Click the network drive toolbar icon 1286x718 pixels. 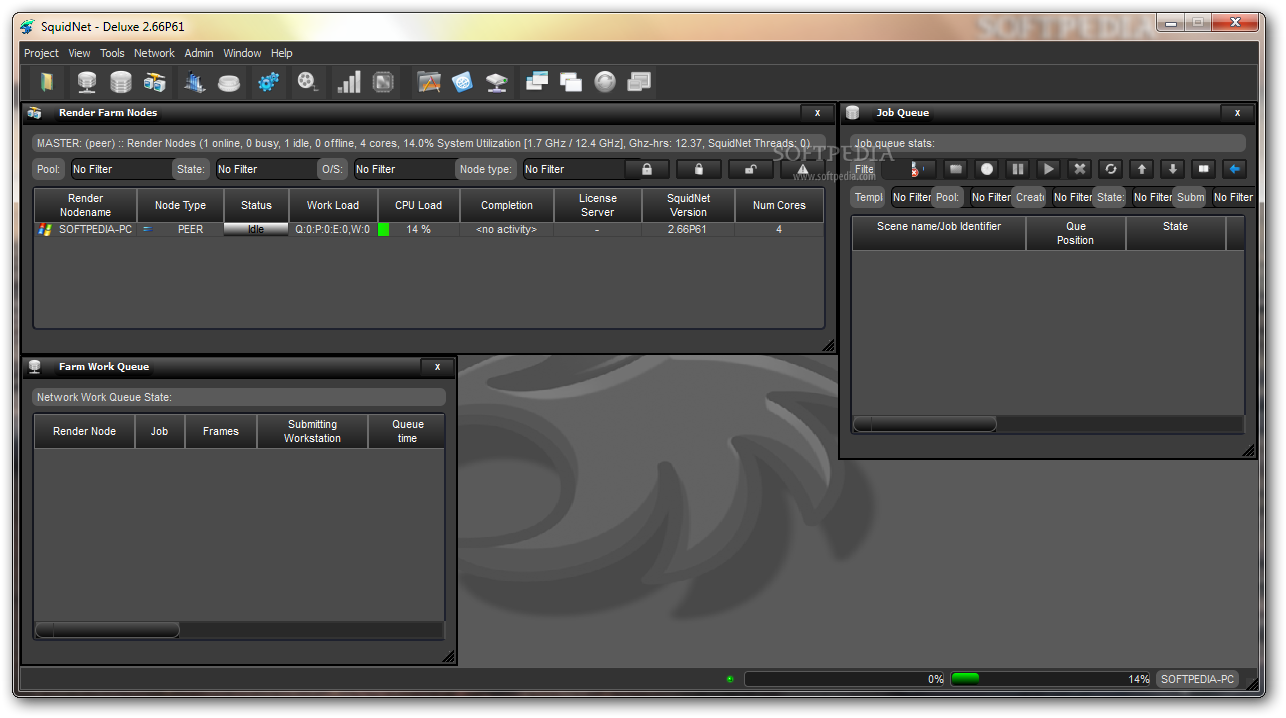pyautogui.click(x=497, y=82)
